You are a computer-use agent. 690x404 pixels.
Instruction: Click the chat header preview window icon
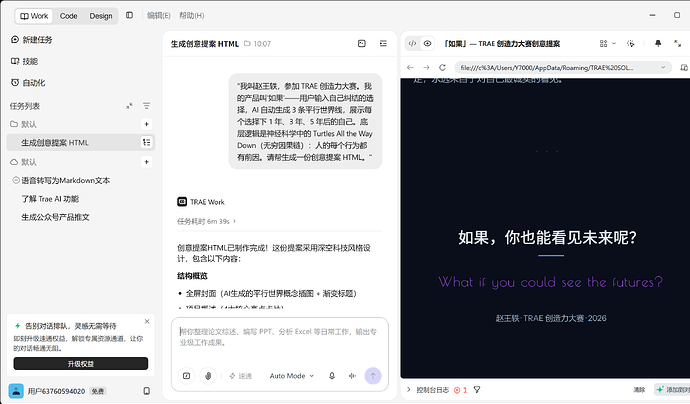[362, 44]
